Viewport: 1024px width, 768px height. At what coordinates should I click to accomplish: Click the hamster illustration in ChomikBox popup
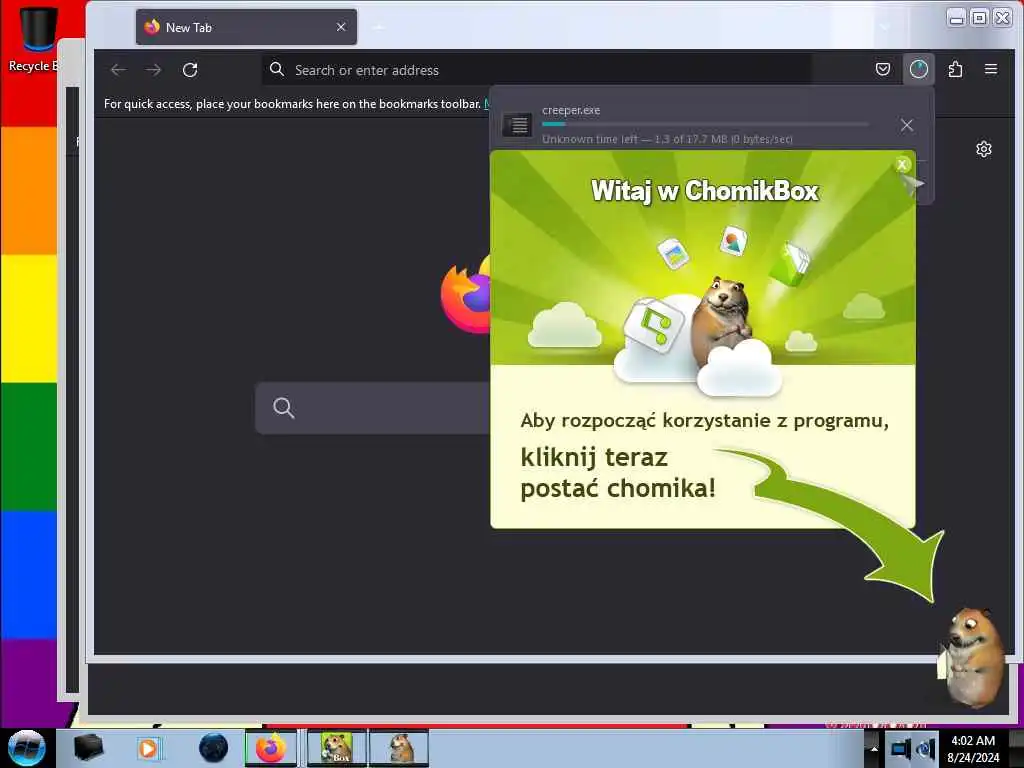pyautogui.click(x=721, y=322)
